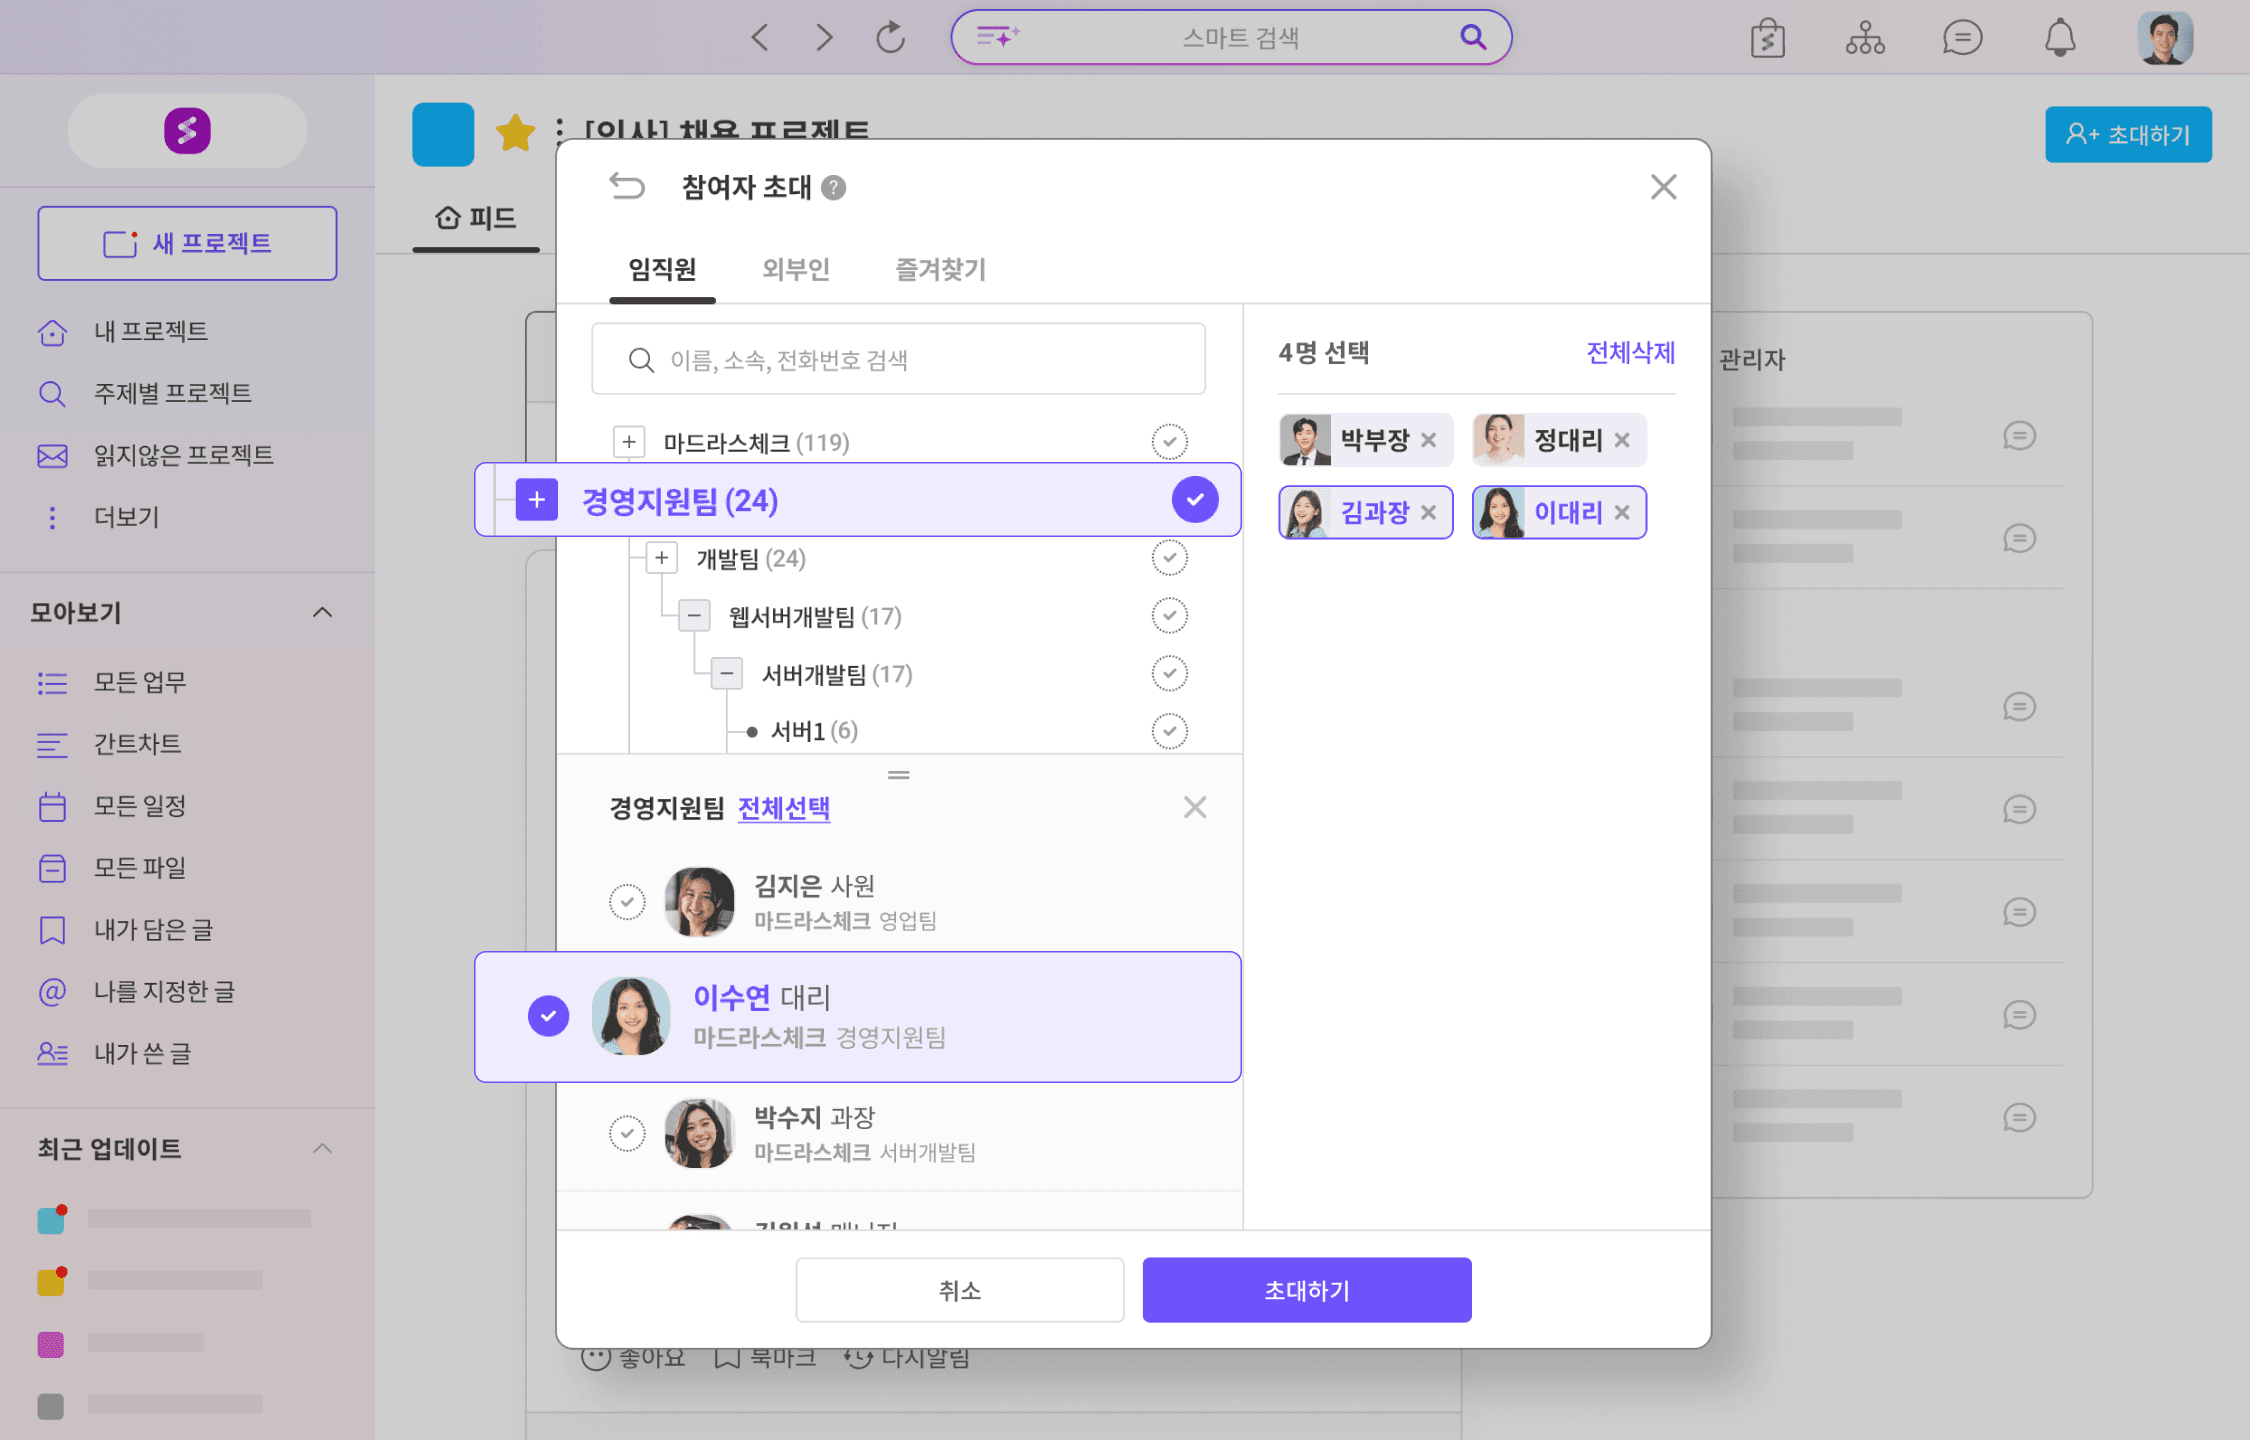Click the 전체삭제 link
This screenshot has height=1440, width=2250.
[x=1630, y=353]
